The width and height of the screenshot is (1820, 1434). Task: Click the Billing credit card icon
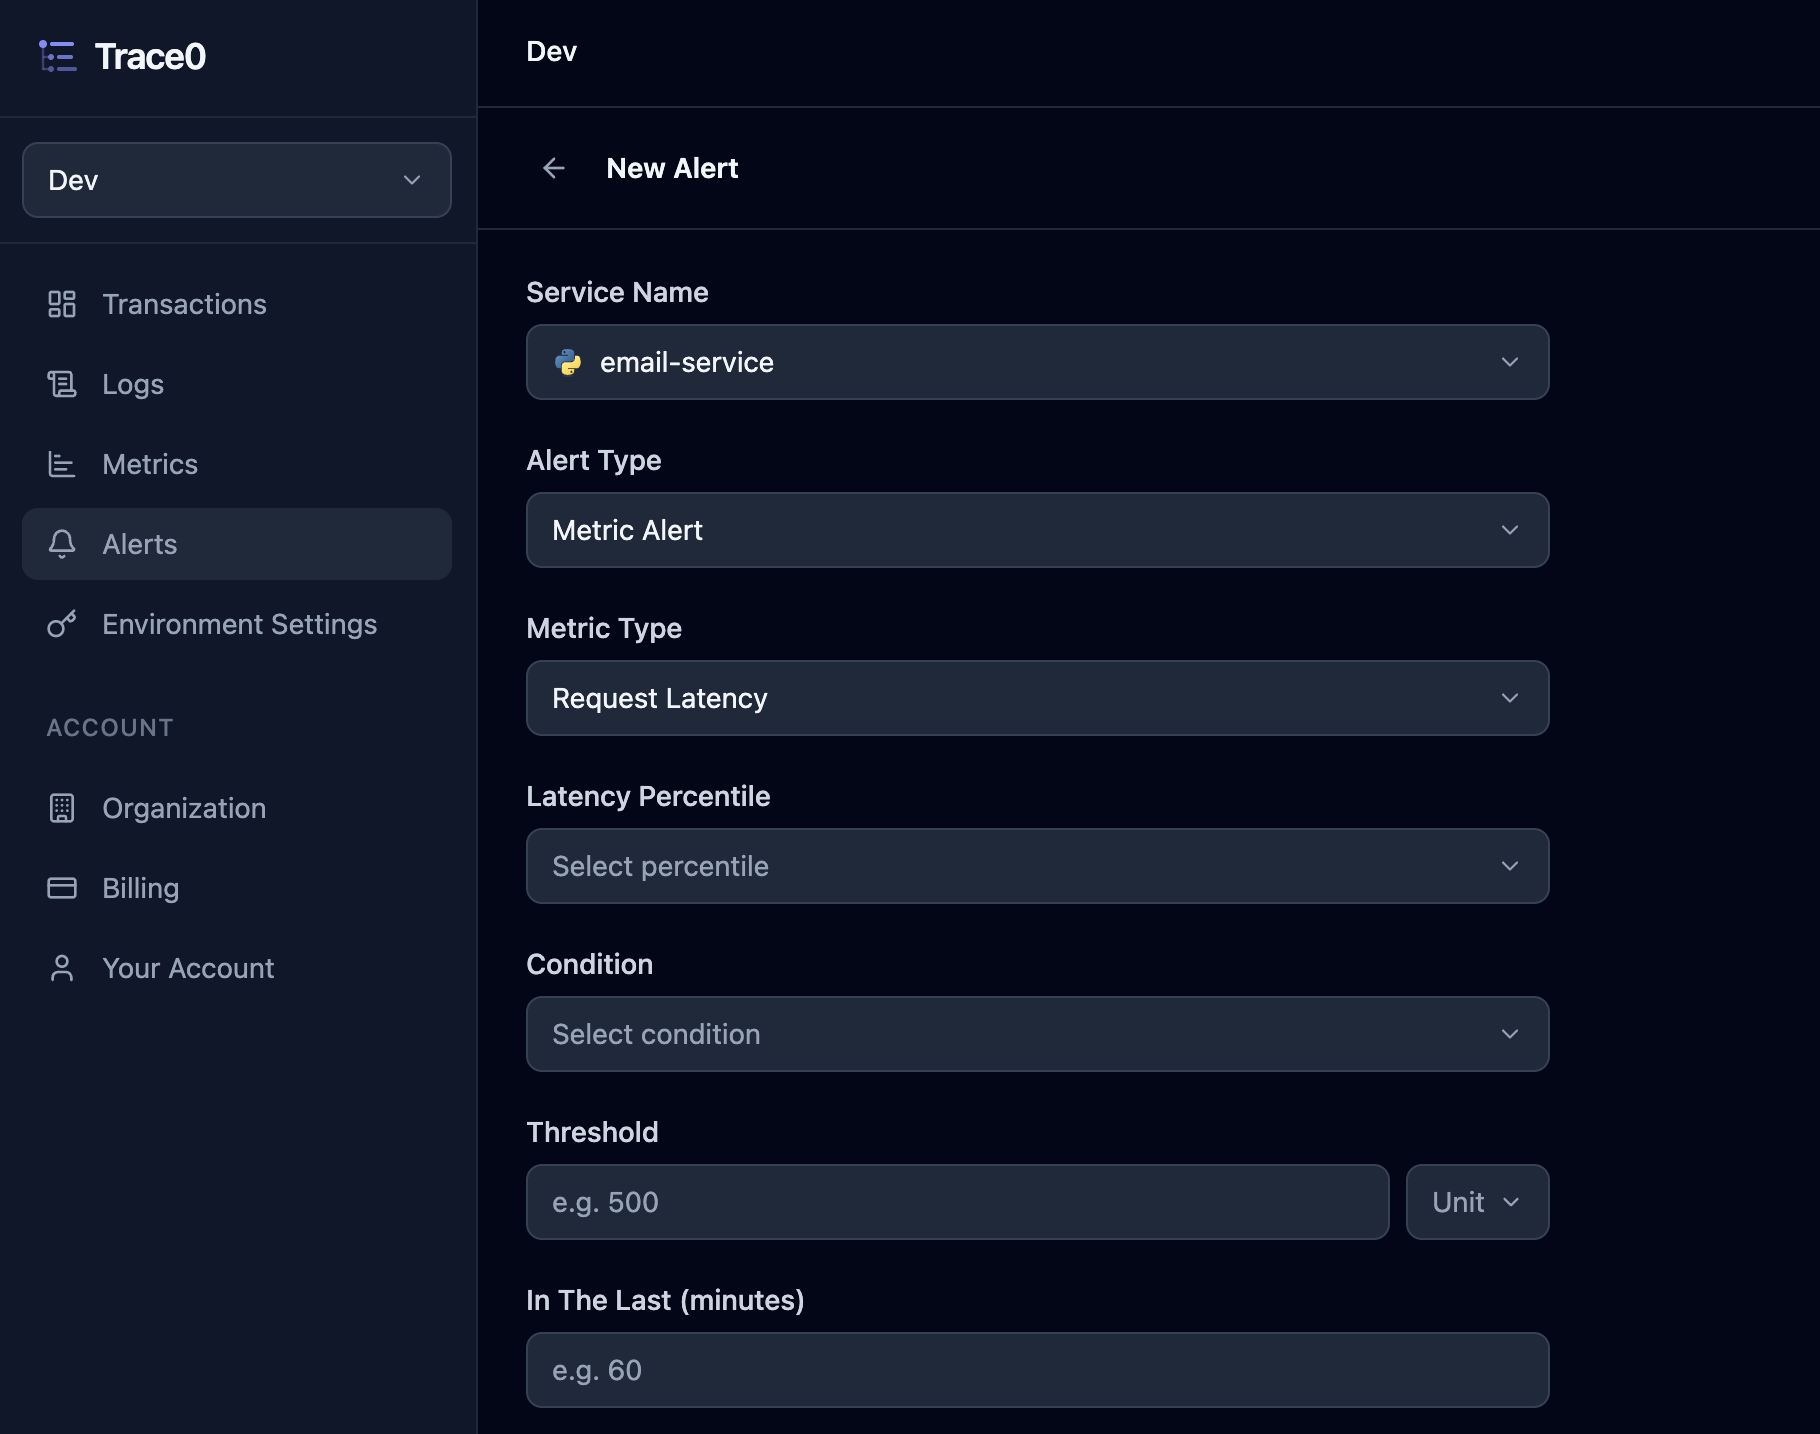click(62, 888)
